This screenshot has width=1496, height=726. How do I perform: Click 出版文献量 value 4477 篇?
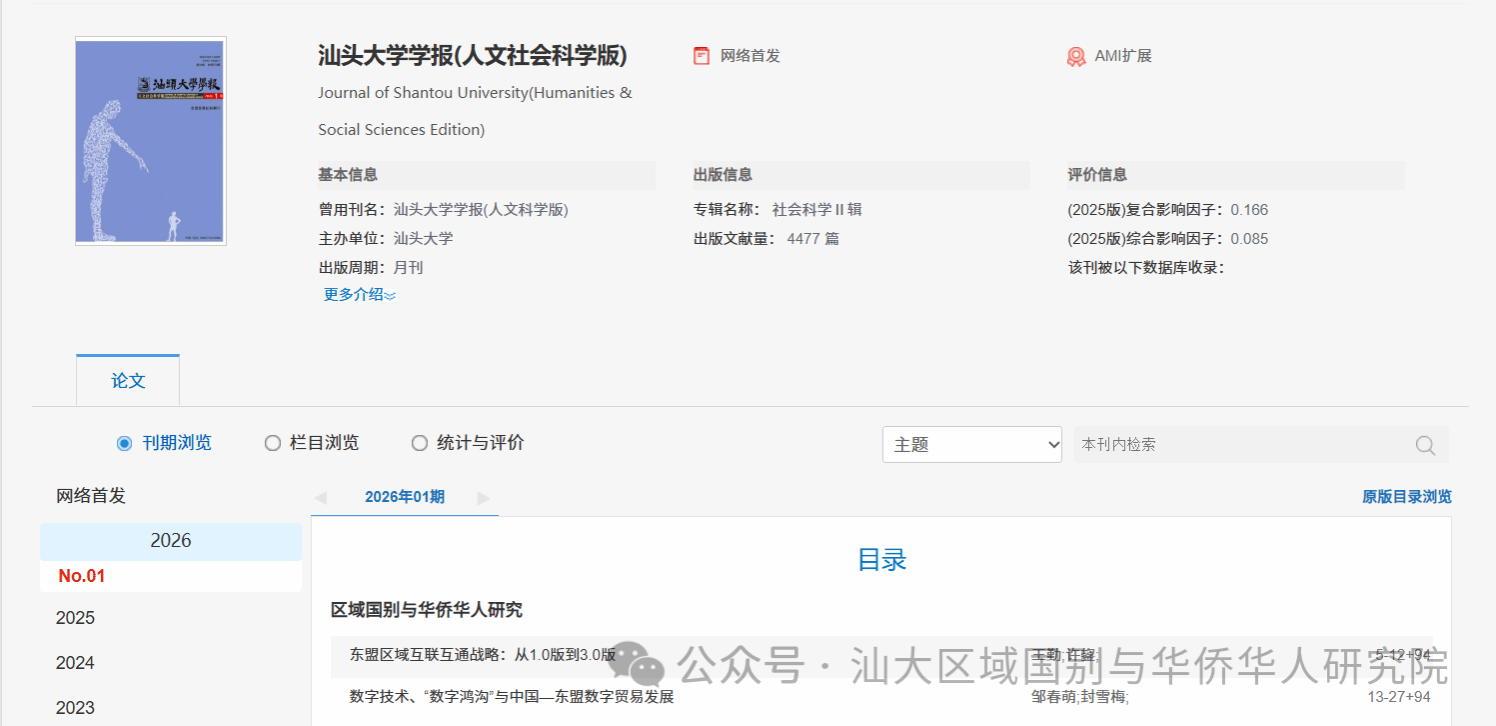click(x=813, y=239)
